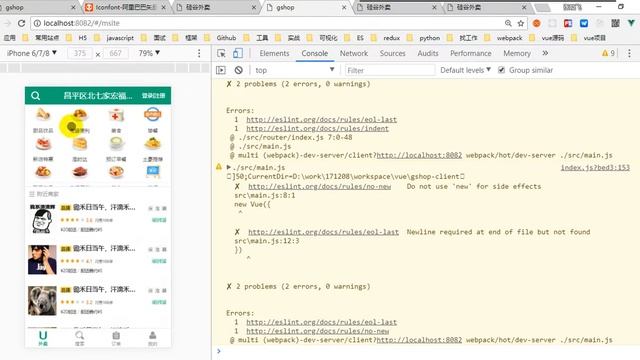Open the first shop listing with cartoon face
This screenshot has height=360, width=640.
98,218
